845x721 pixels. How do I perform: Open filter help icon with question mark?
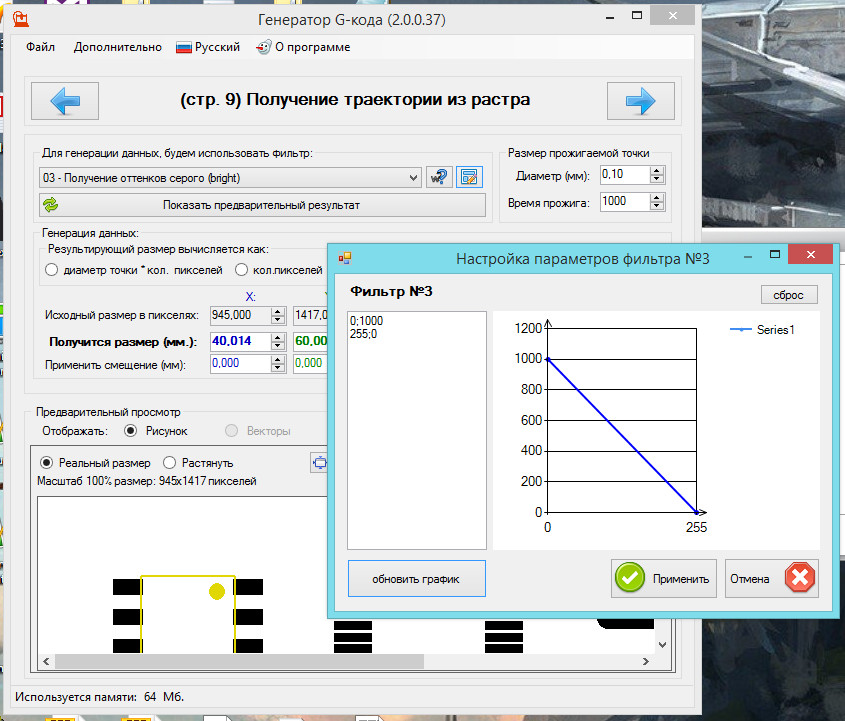pyautogui.click(x=439, y=177)
